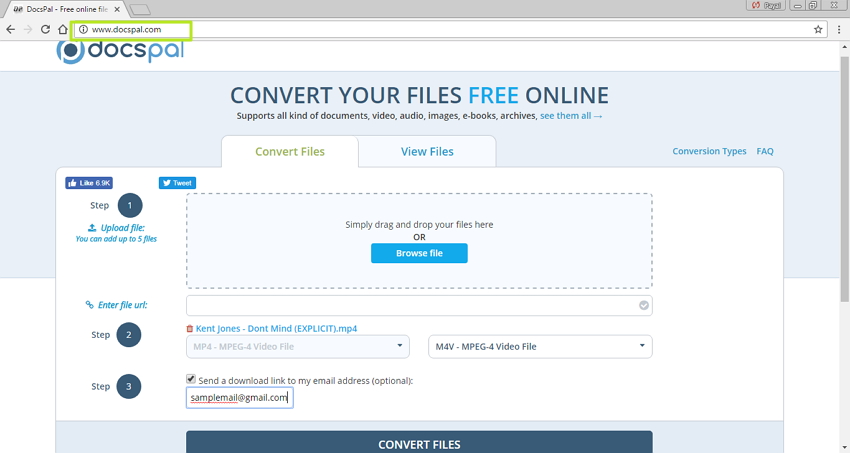Open browser home page
The width and height of the screenshot is (850, 453).
coord(63,29)
